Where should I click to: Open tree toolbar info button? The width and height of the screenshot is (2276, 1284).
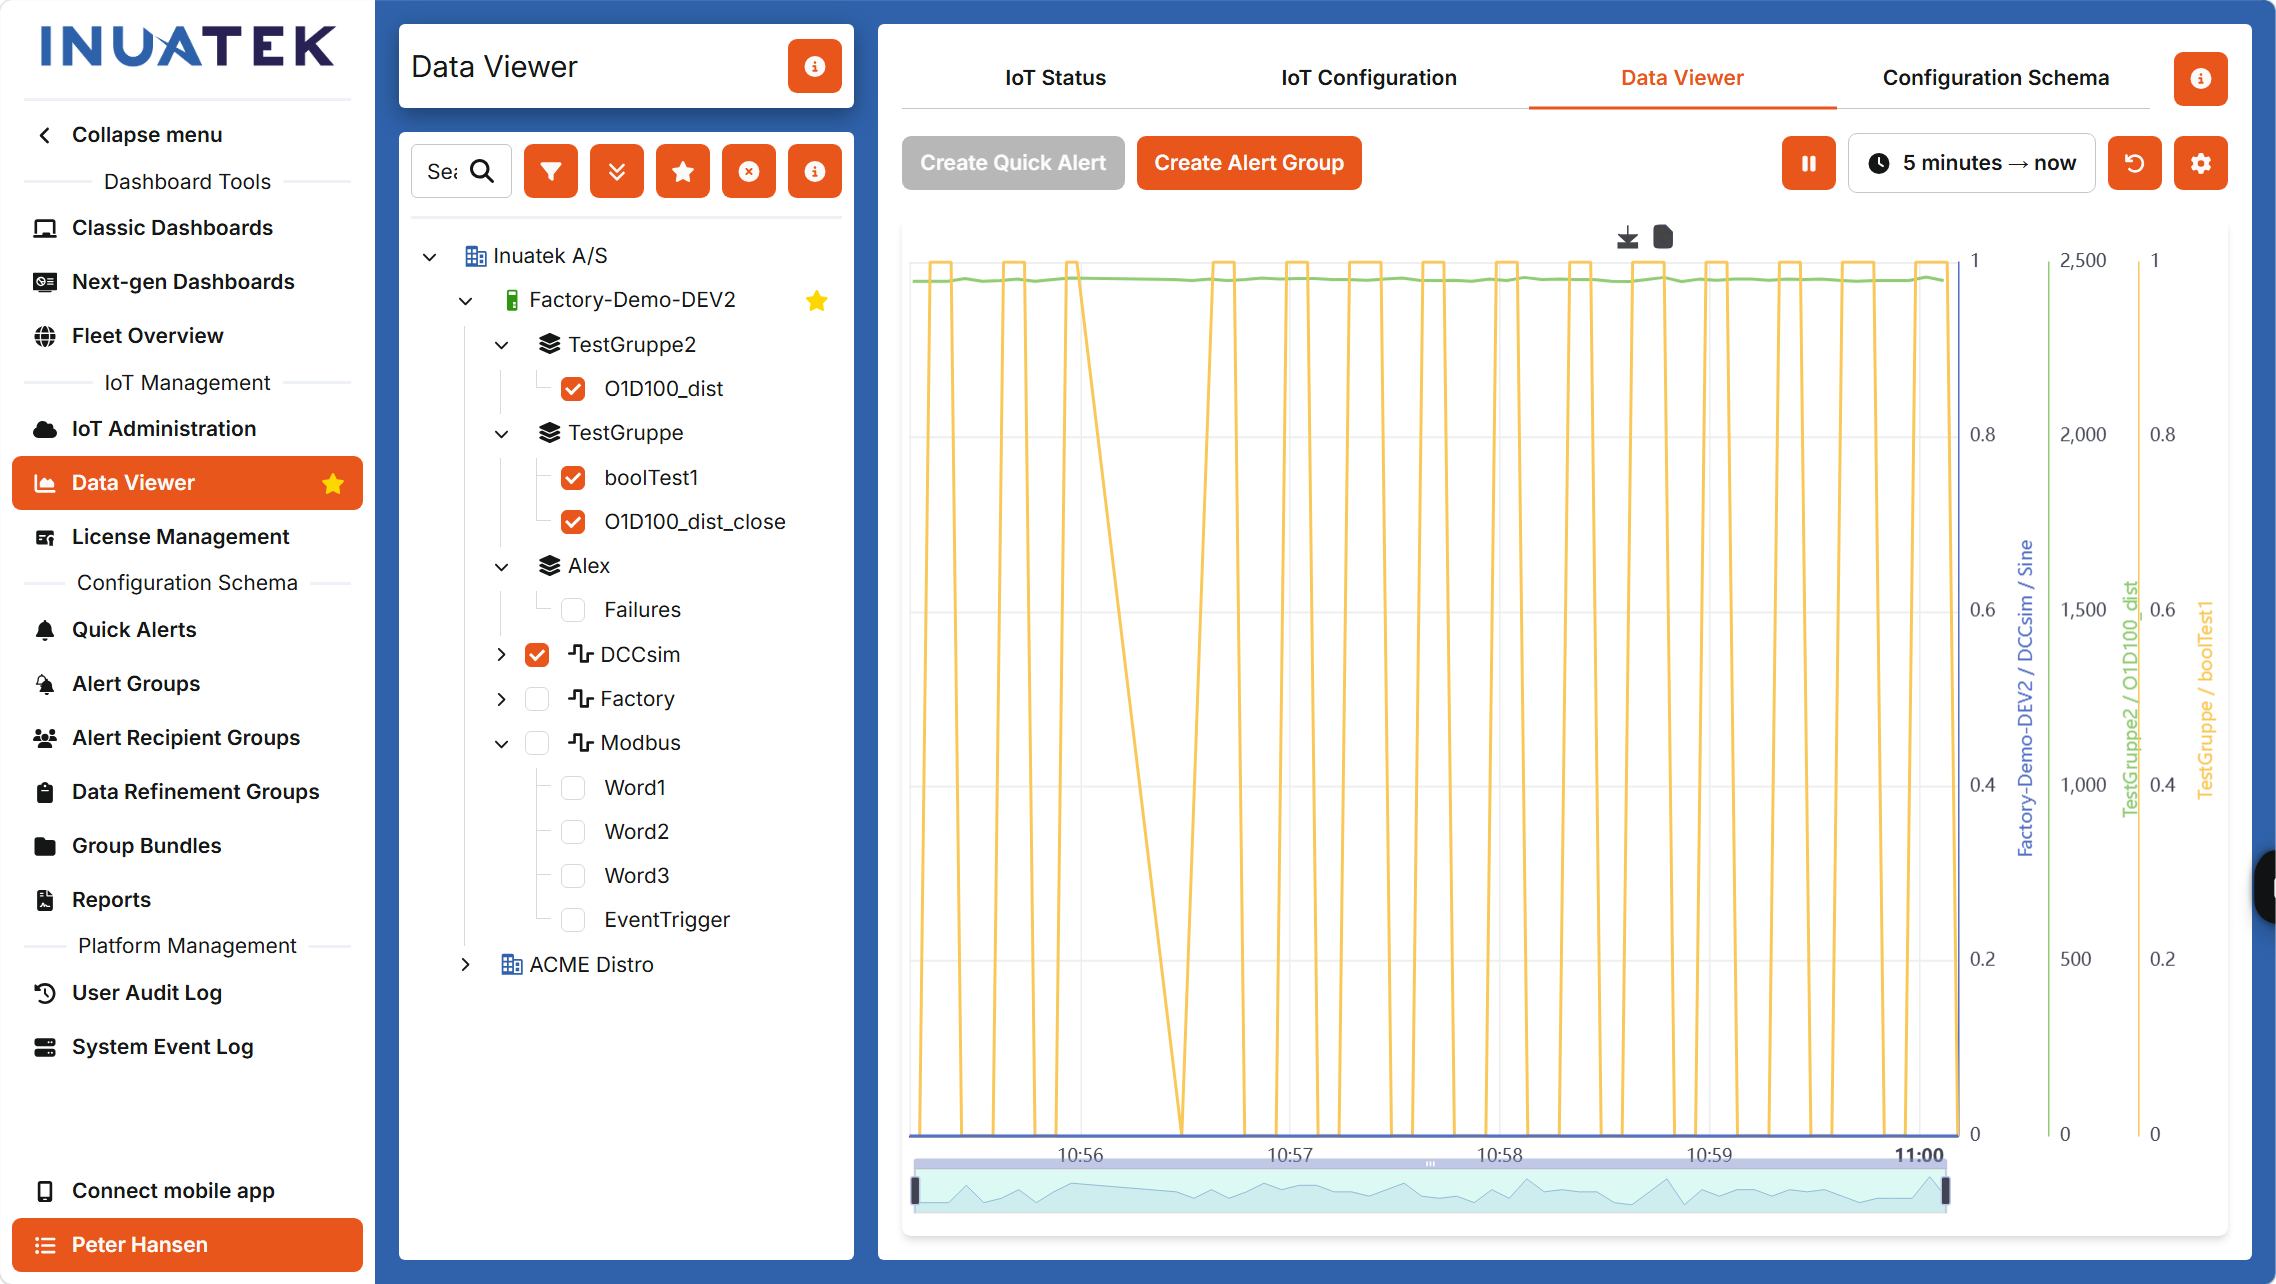click(x=814, y=171)
